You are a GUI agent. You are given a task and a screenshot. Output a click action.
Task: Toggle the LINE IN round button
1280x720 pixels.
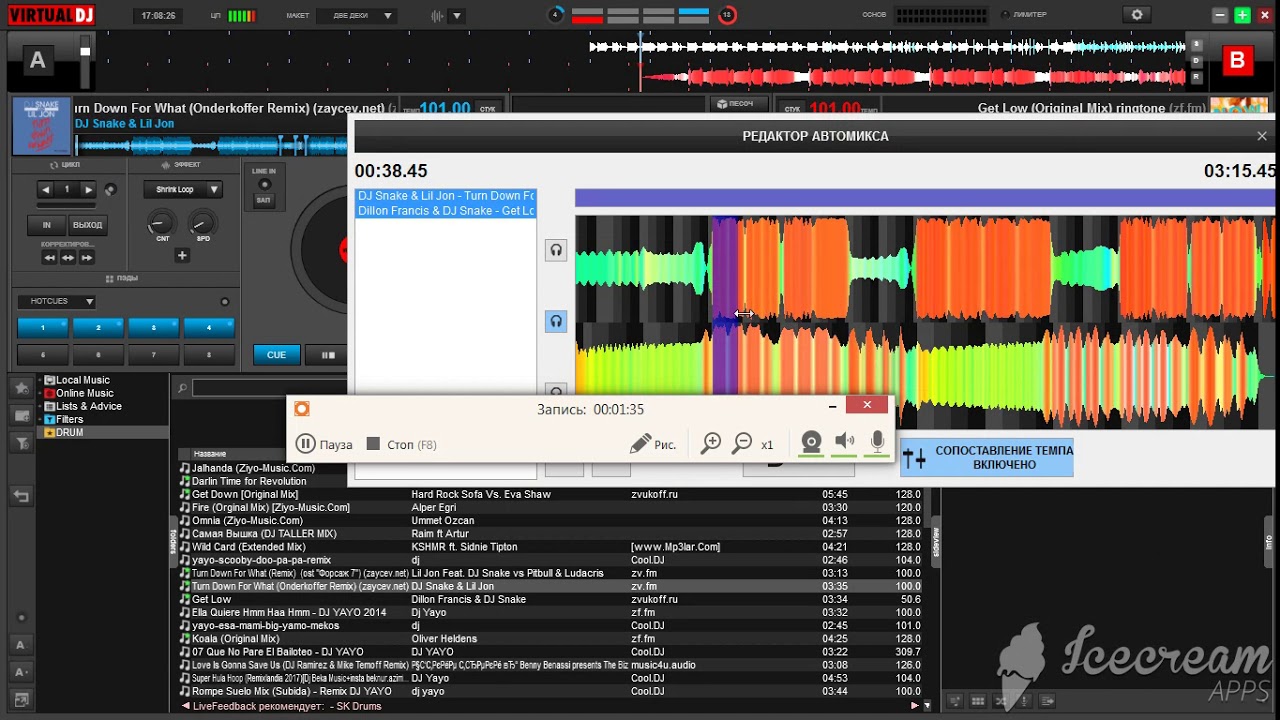point(264,184)
